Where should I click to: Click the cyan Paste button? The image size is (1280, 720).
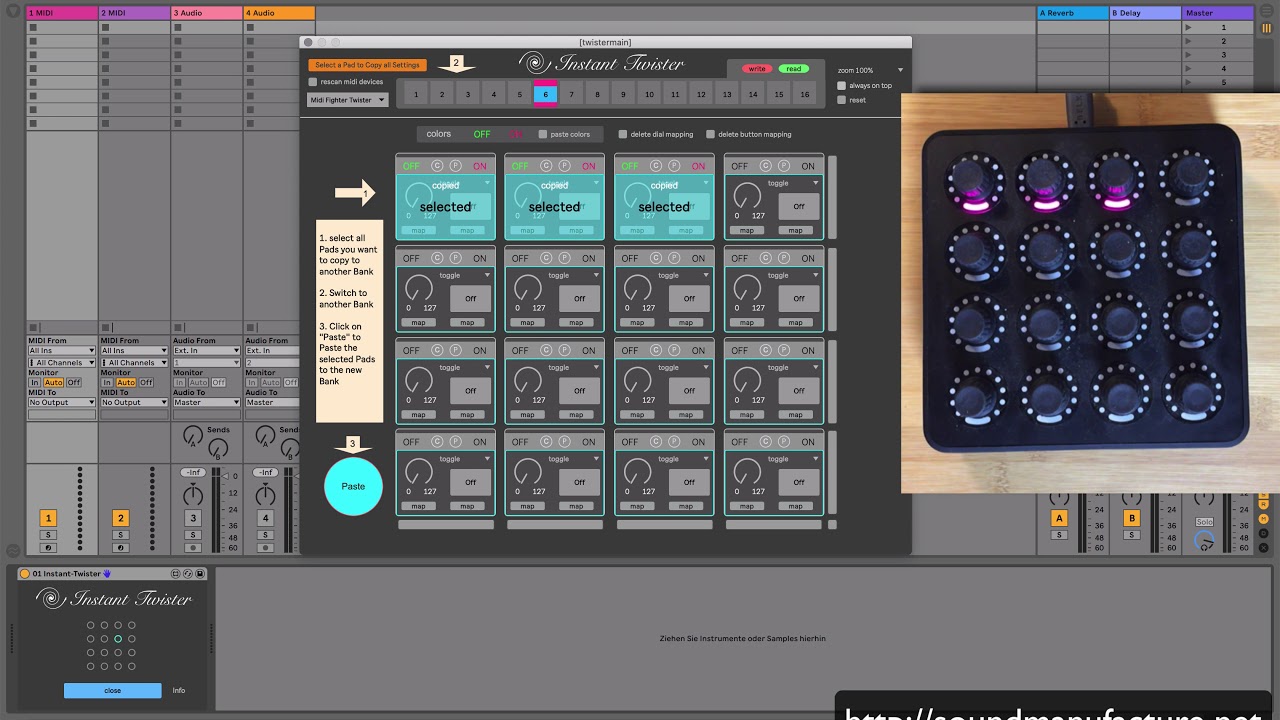353,486
